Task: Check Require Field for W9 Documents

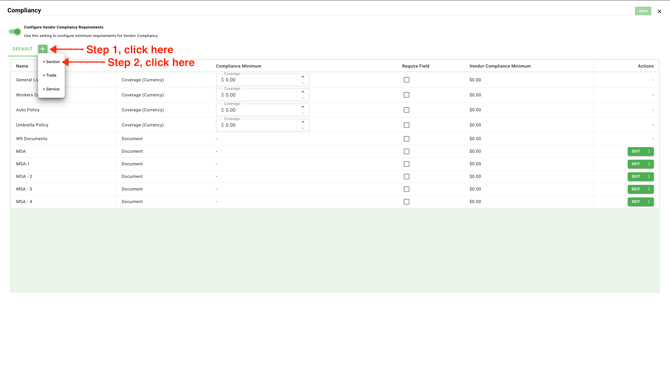Action: (406, 139)
